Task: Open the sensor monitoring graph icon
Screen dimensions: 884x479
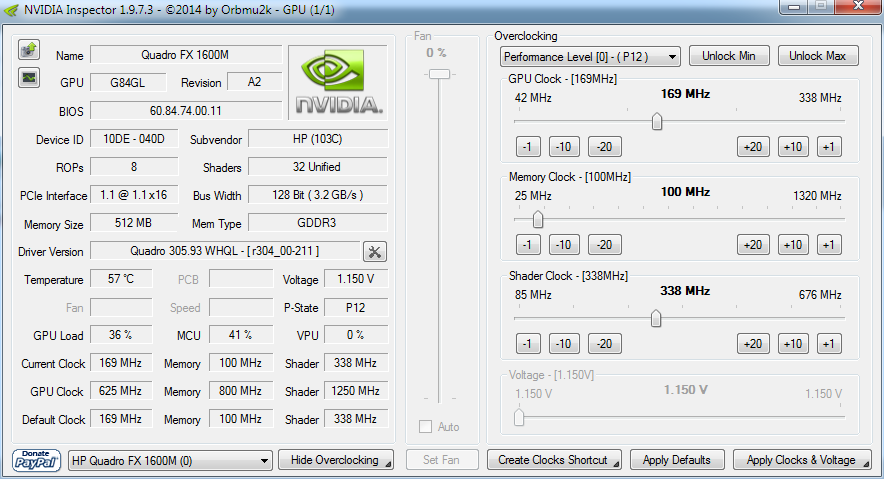Action: (29, 77)
